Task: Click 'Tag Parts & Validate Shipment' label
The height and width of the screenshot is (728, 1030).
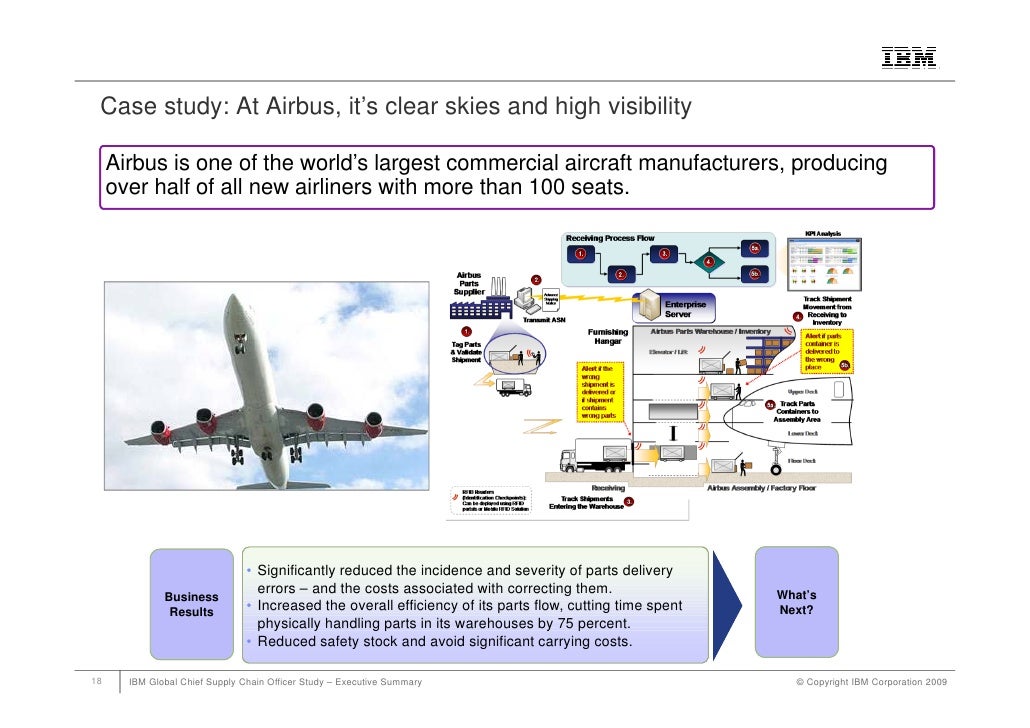Action: coord(466,352)
